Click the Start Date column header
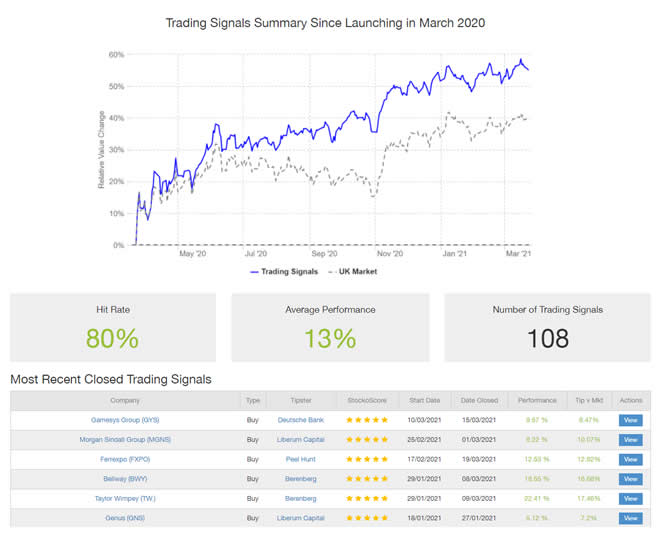660x540 pixels. click(x=423, y=401)
